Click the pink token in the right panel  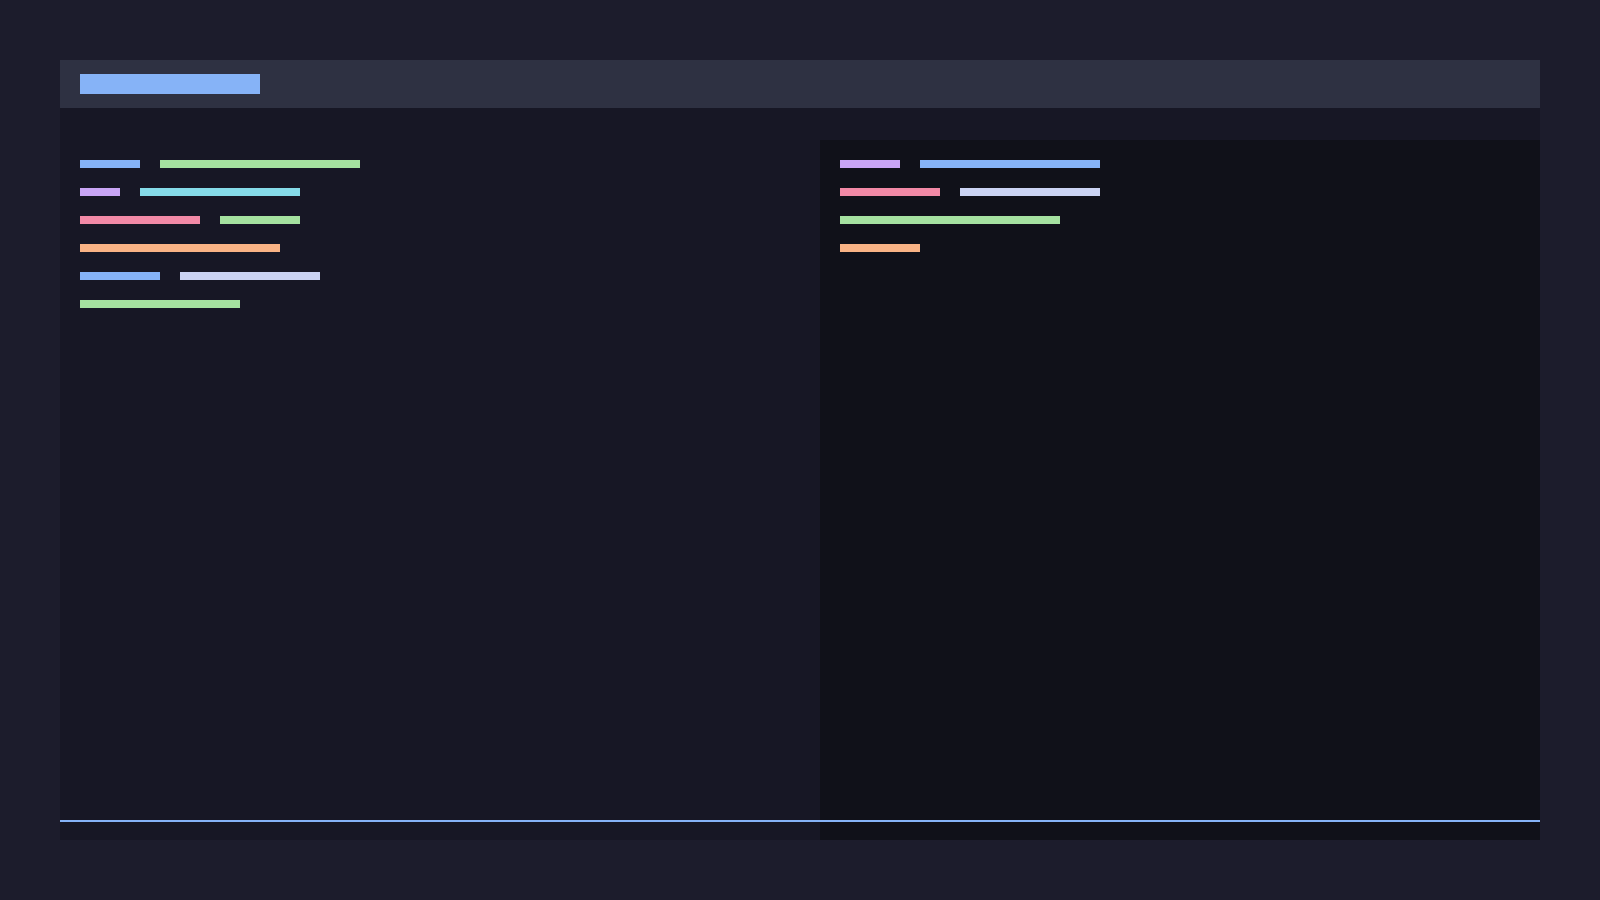890,192
